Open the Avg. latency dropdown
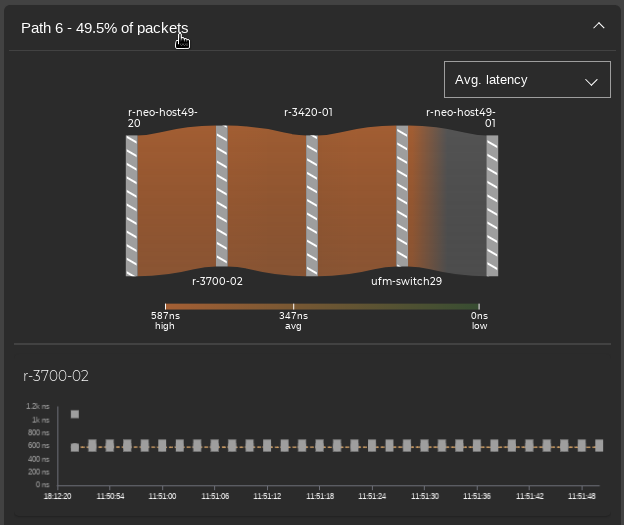 pyautogui.click(x=527, y=80)
